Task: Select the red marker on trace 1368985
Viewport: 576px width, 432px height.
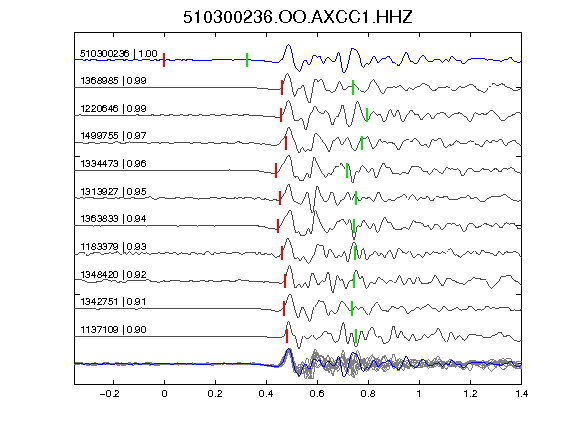Action: pos(282,87)
